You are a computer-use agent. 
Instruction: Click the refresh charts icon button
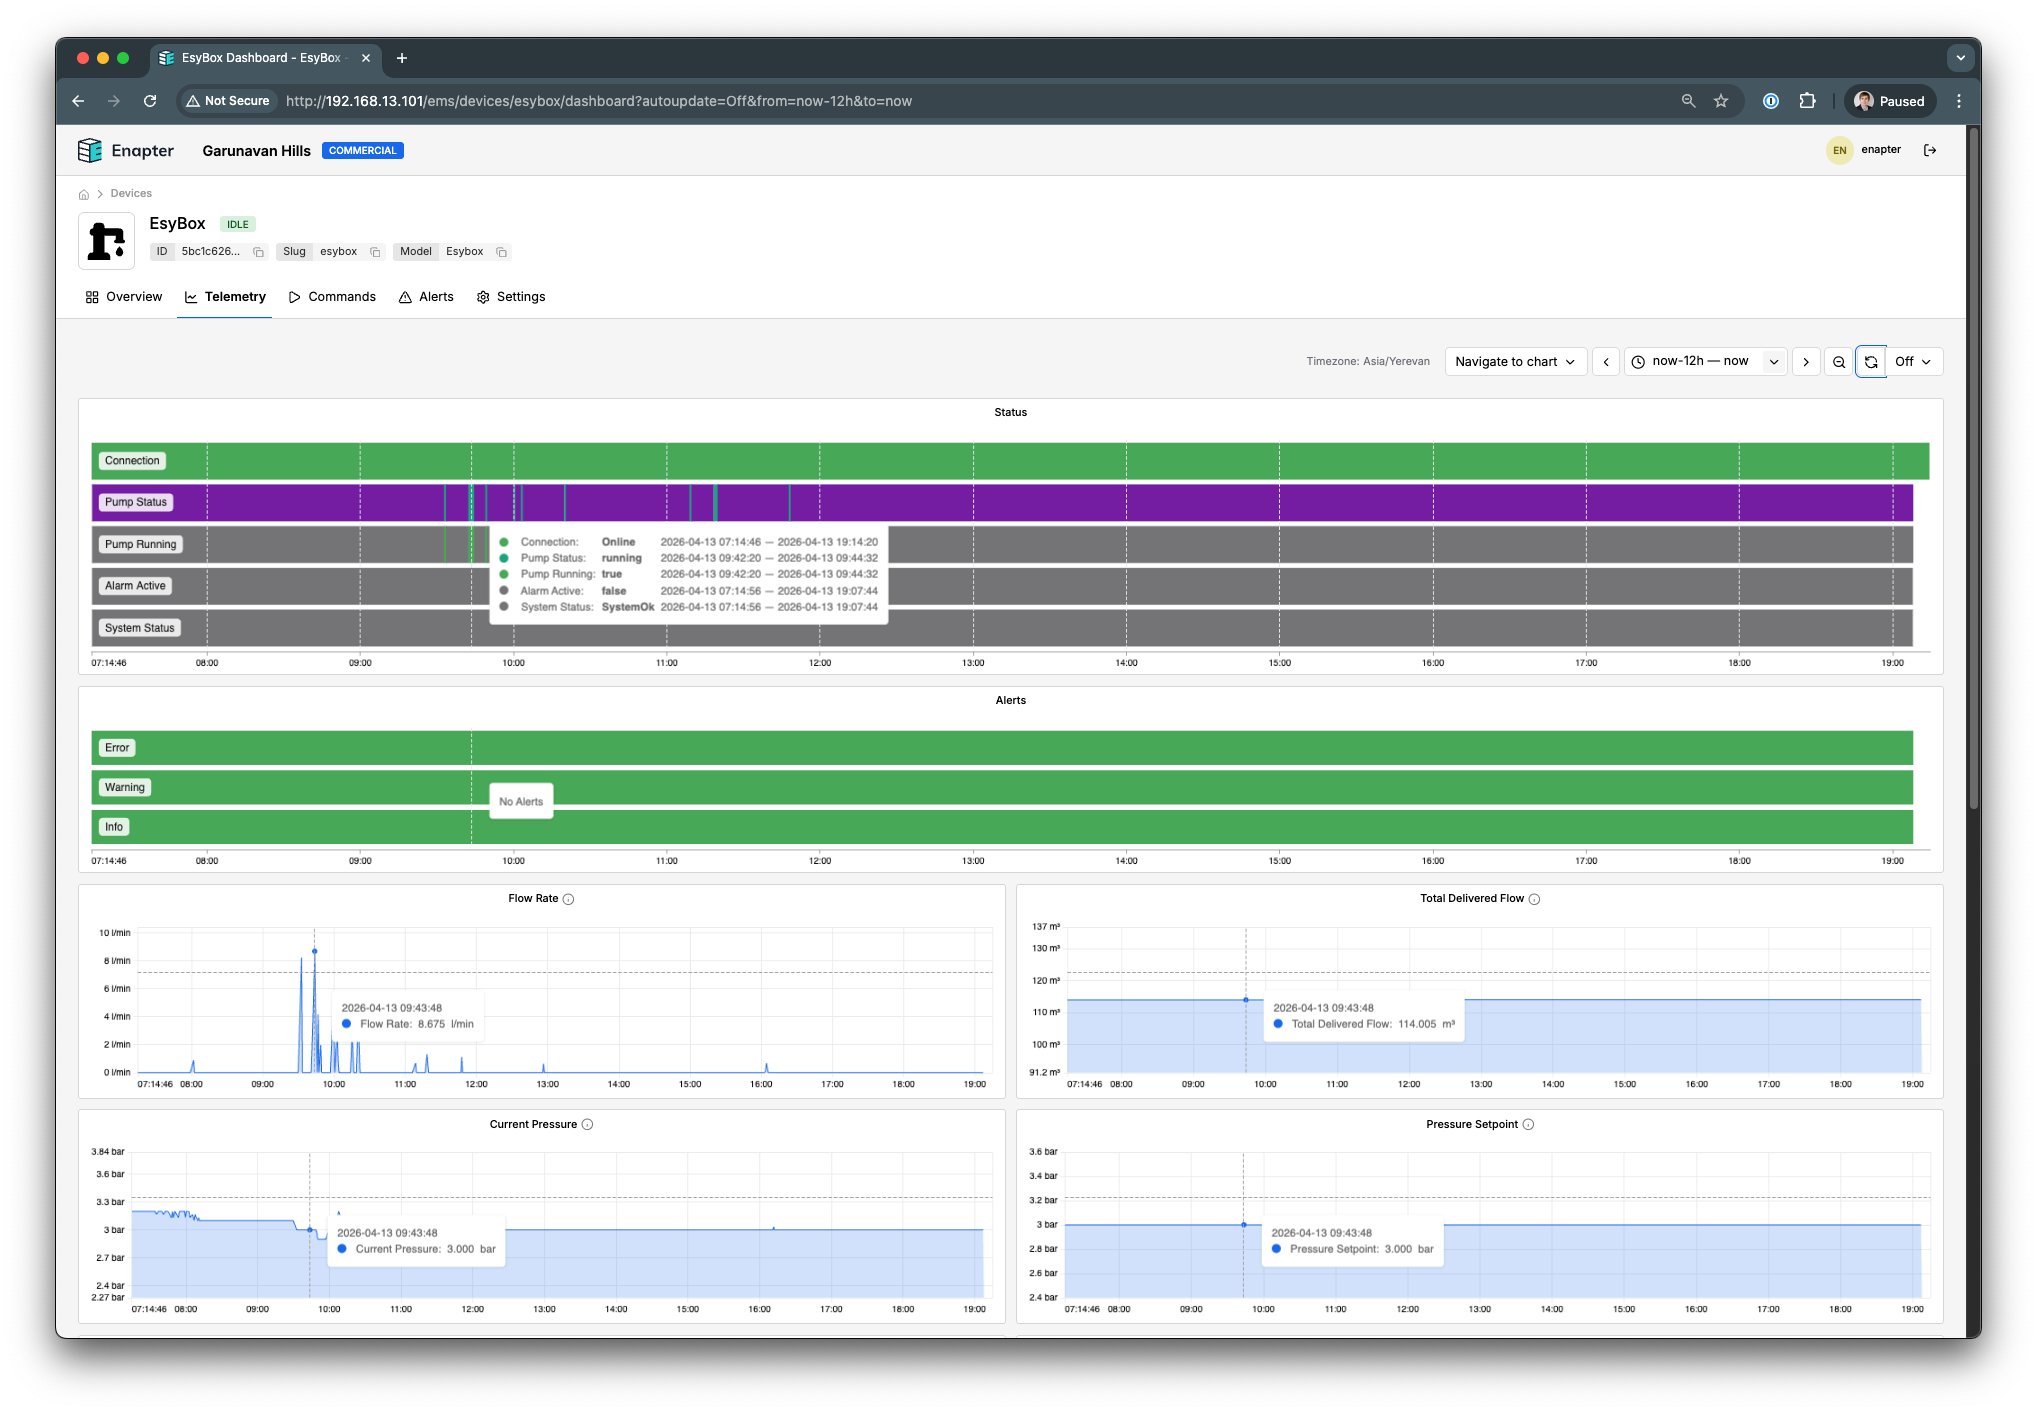(1871, 362)
